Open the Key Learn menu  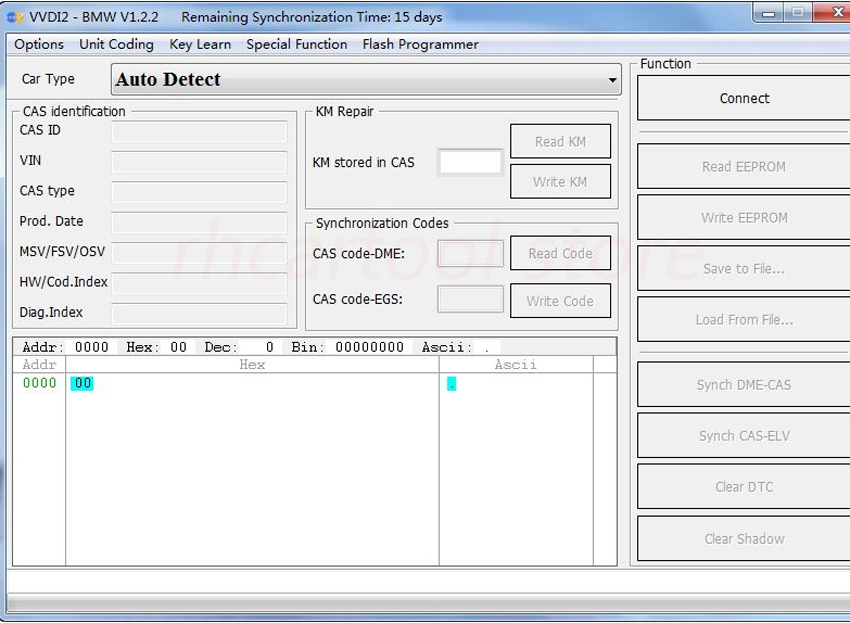click(200, 44)
